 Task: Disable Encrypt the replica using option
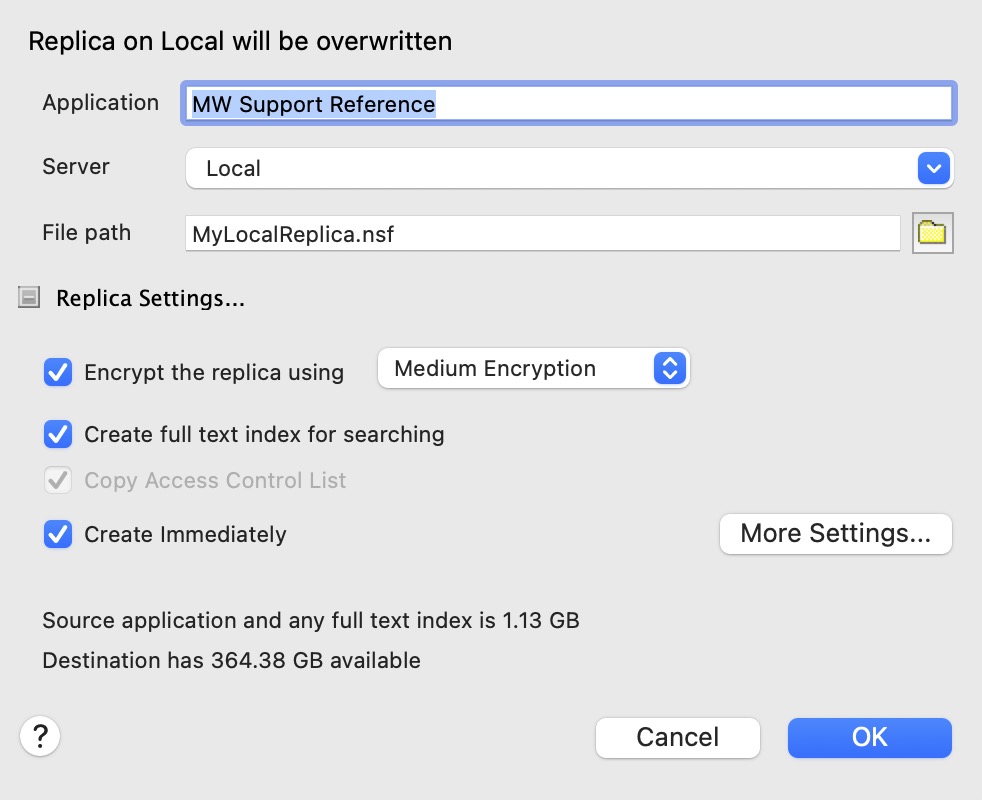click(58, 372)
